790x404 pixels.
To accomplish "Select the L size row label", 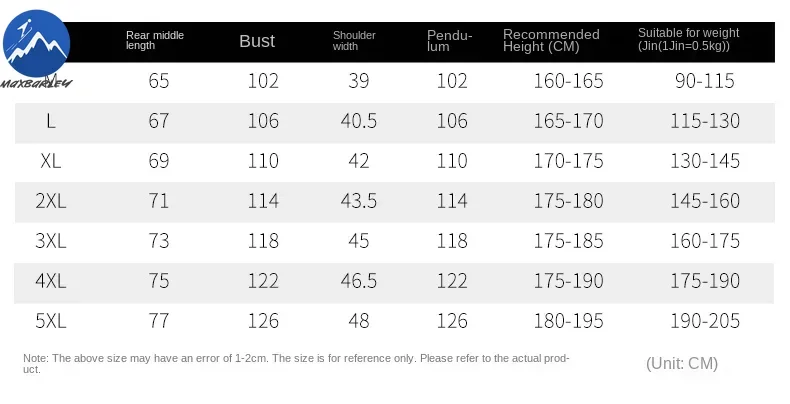I will (51, 121).
